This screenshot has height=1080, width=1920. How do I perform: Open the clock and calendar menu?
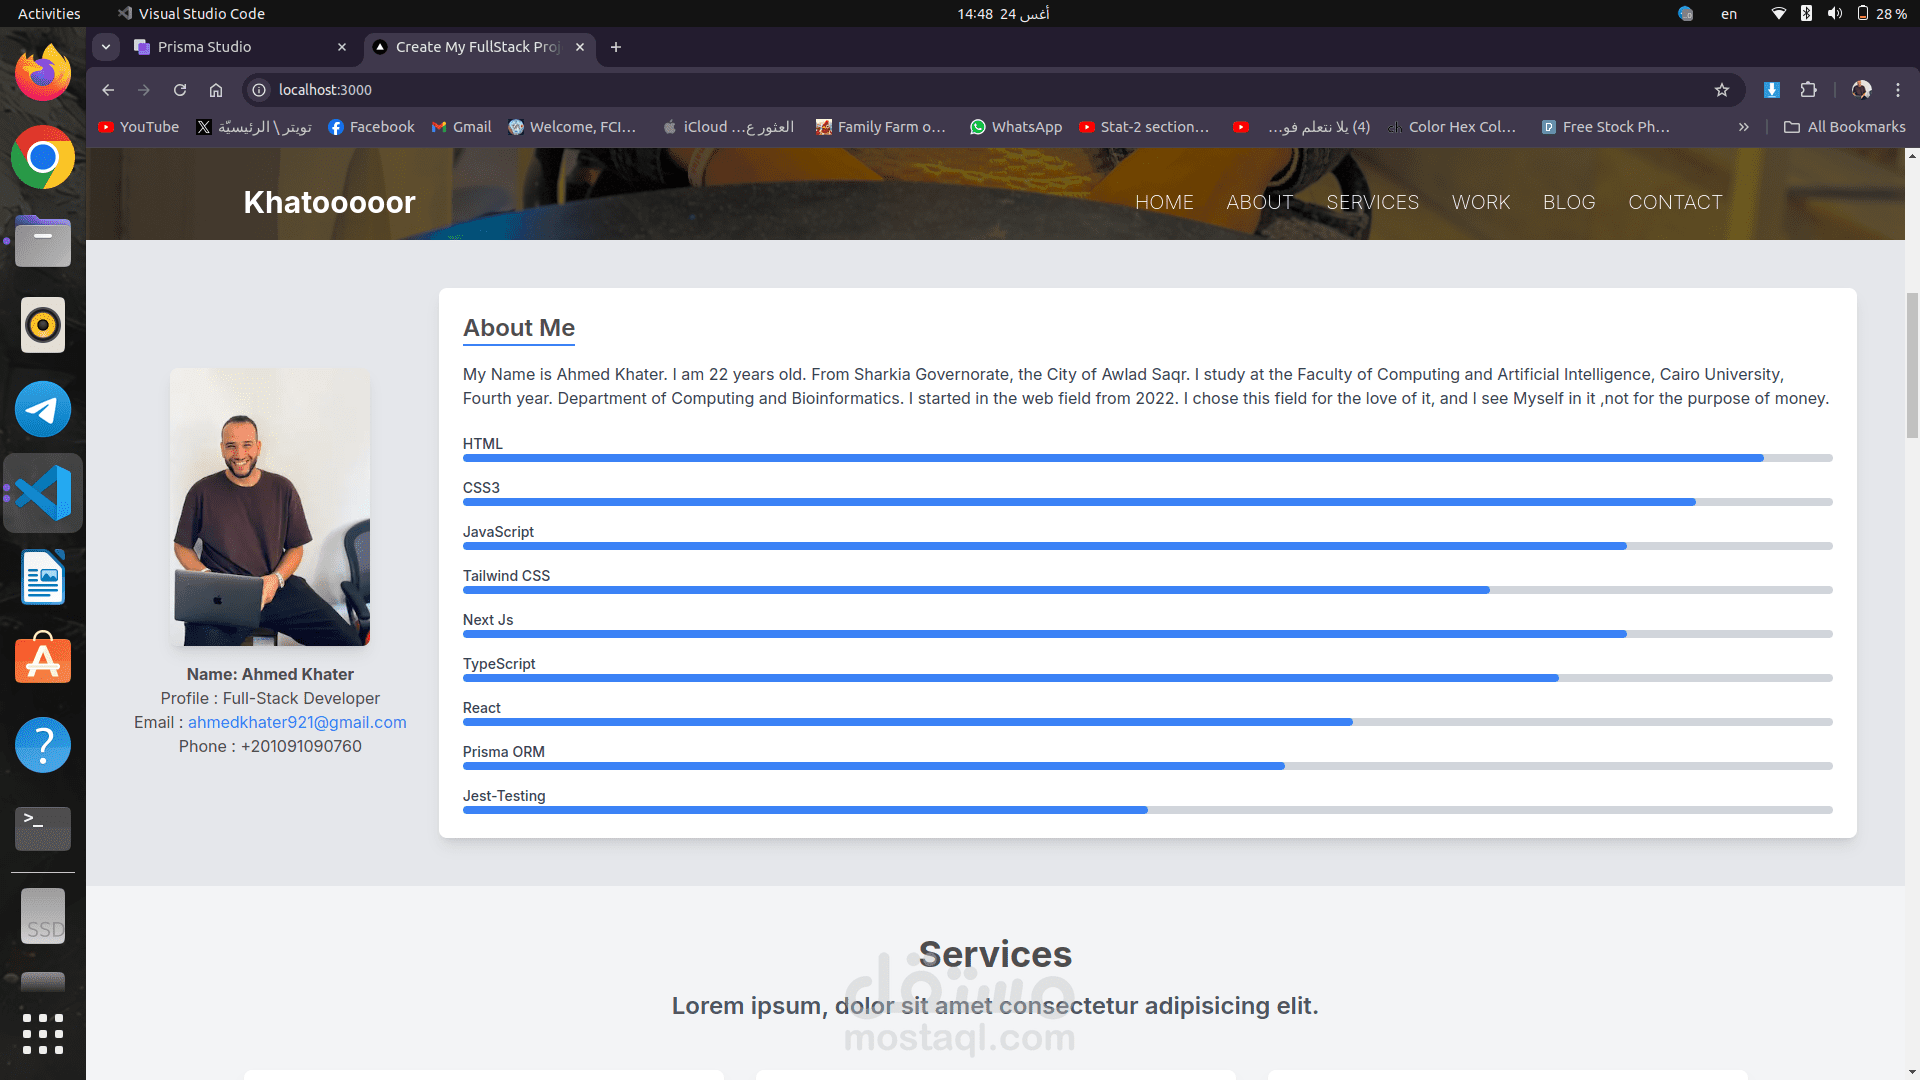1003,14
